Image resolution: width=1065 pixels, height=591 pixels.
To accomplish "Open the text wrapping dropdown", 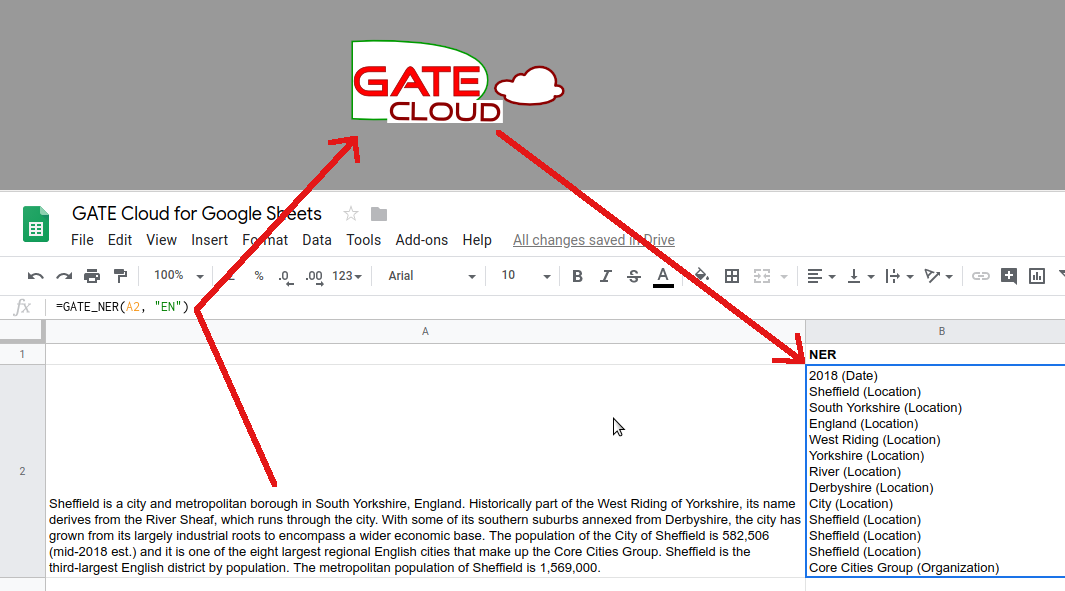I will (x=899, y=276).
